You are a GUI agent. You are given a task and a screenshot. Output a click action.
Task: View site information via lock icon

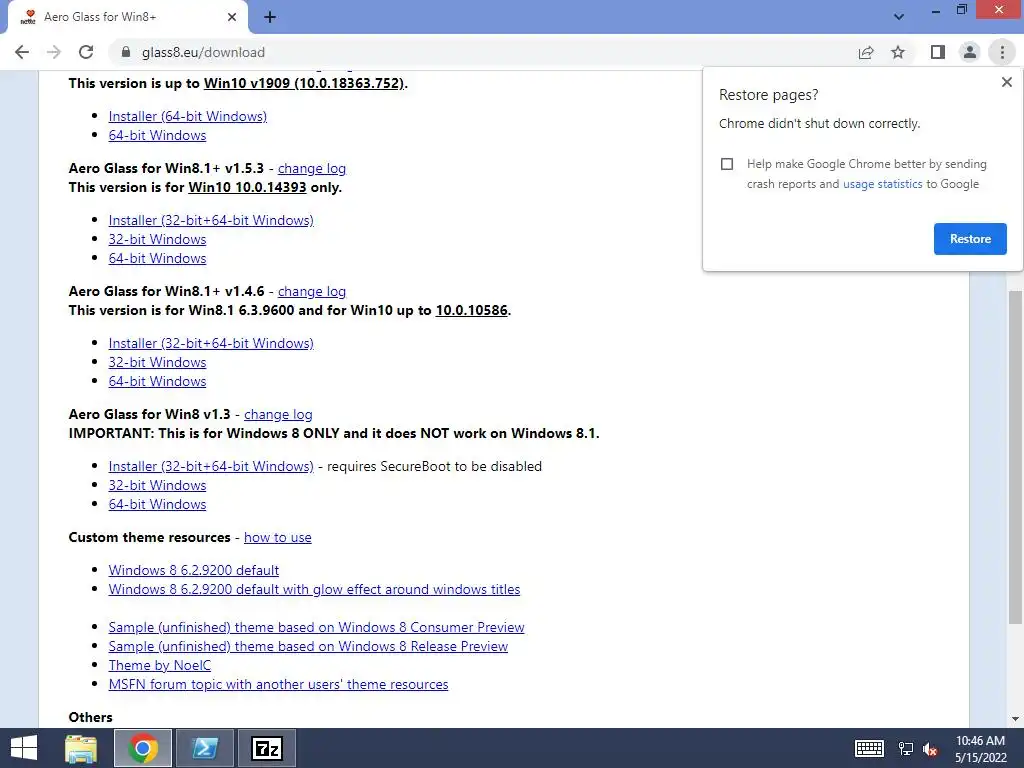126,52
